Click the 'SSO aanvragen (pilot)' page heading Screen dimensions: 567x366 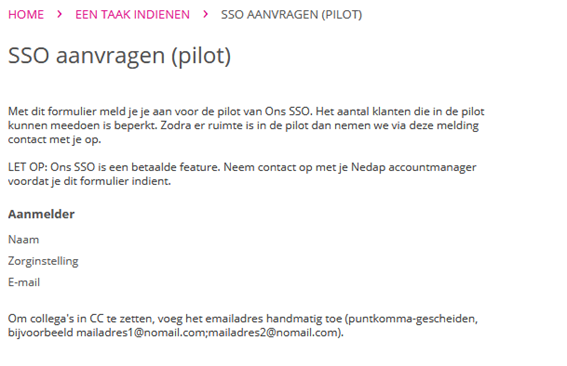tap(119, 56)
